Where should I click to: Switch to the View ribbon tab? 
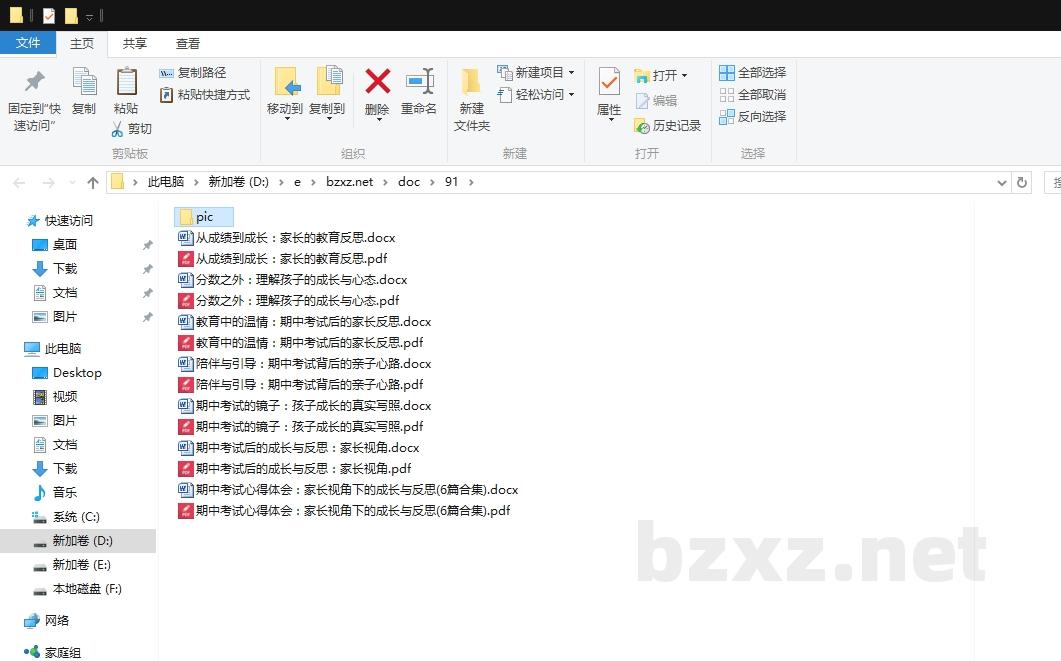point(188,43)
